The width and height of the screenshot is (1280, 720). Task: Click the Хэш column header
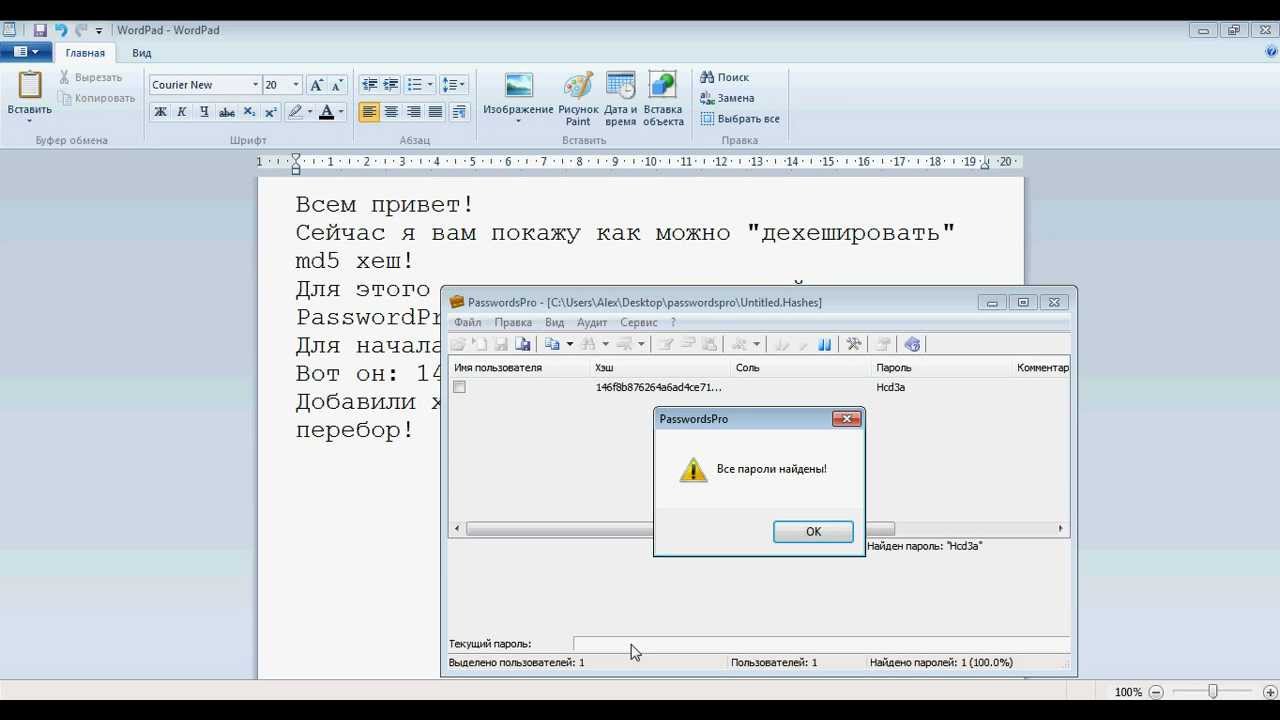660,368
